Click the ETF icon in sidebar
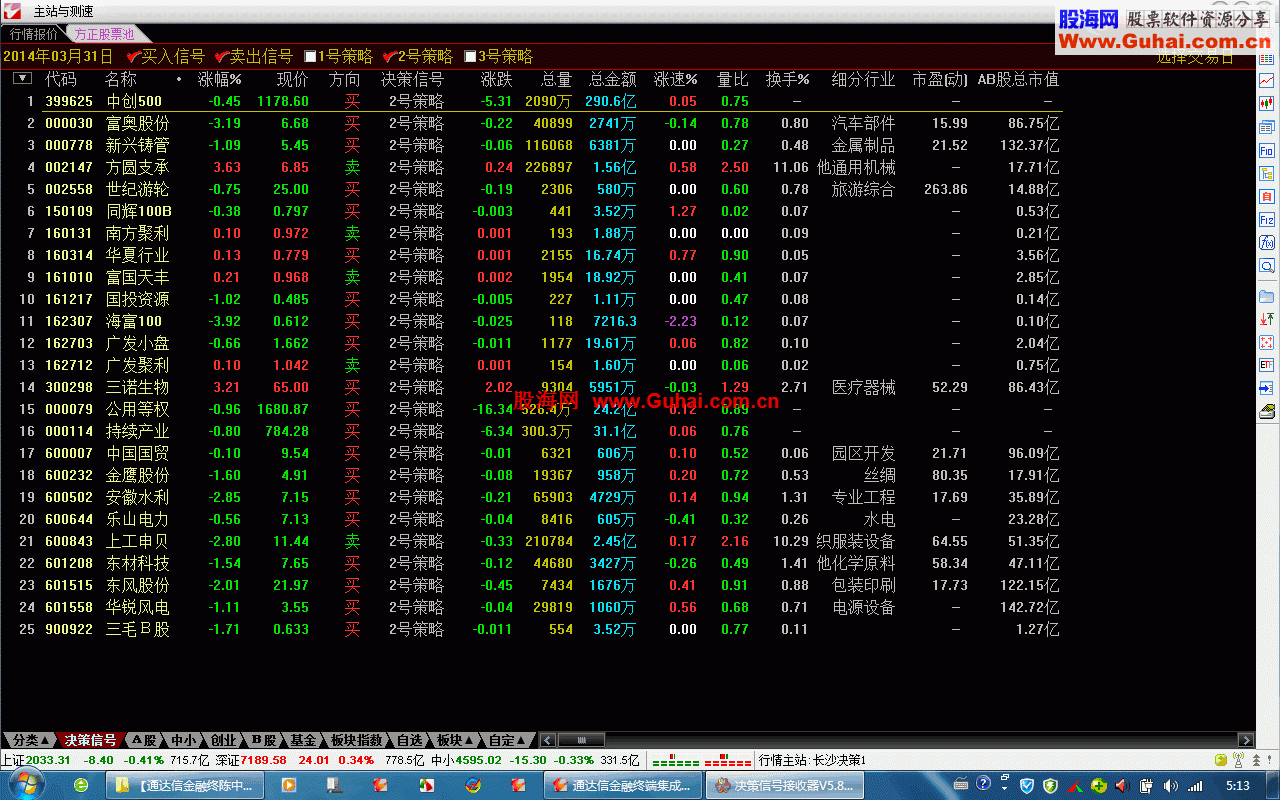Viewport: 1280px width, 800px height. pos(1267,365)
